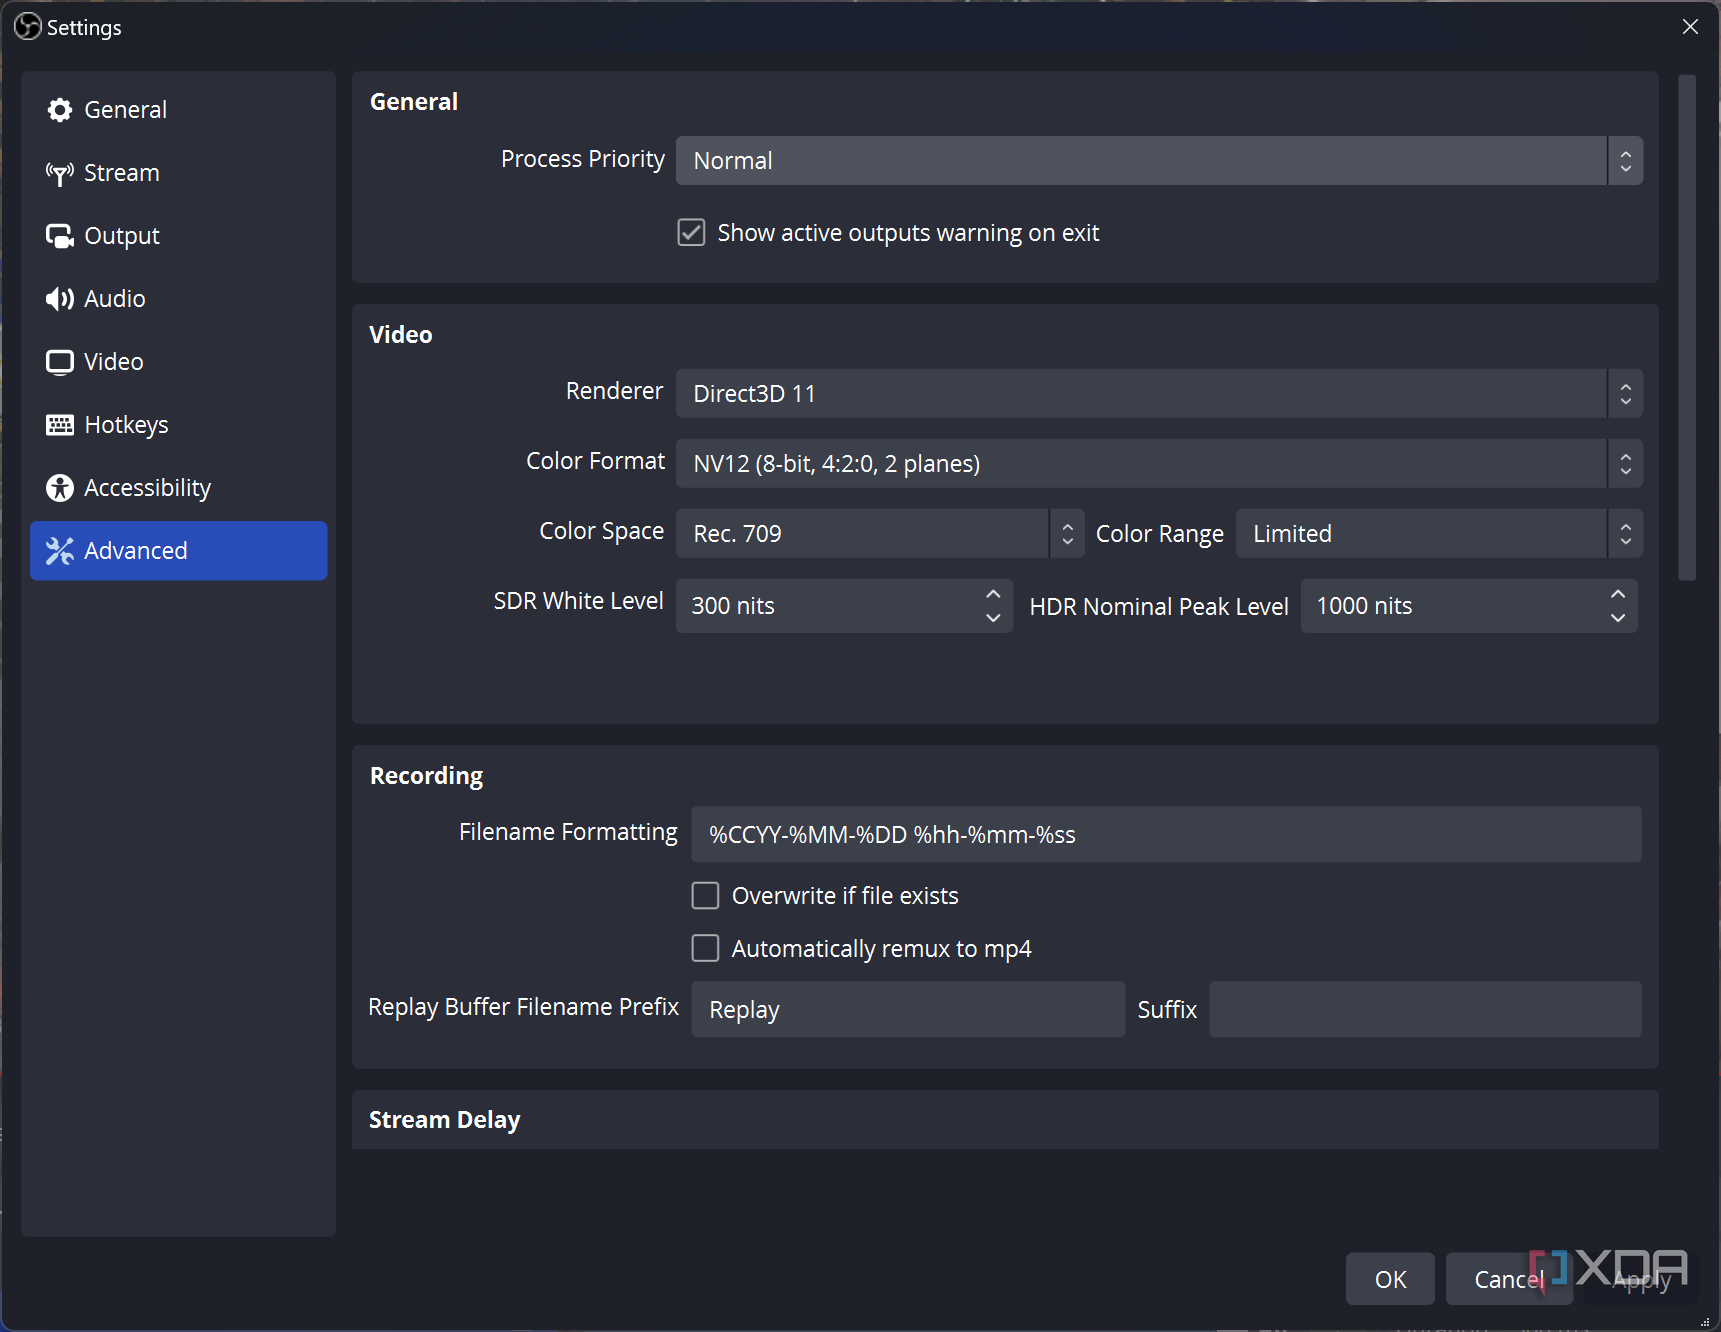Open the Renderer dropdown
Image resolution: width=1721 pixels, height=1332 pixels.
[x=1158, y=394]
